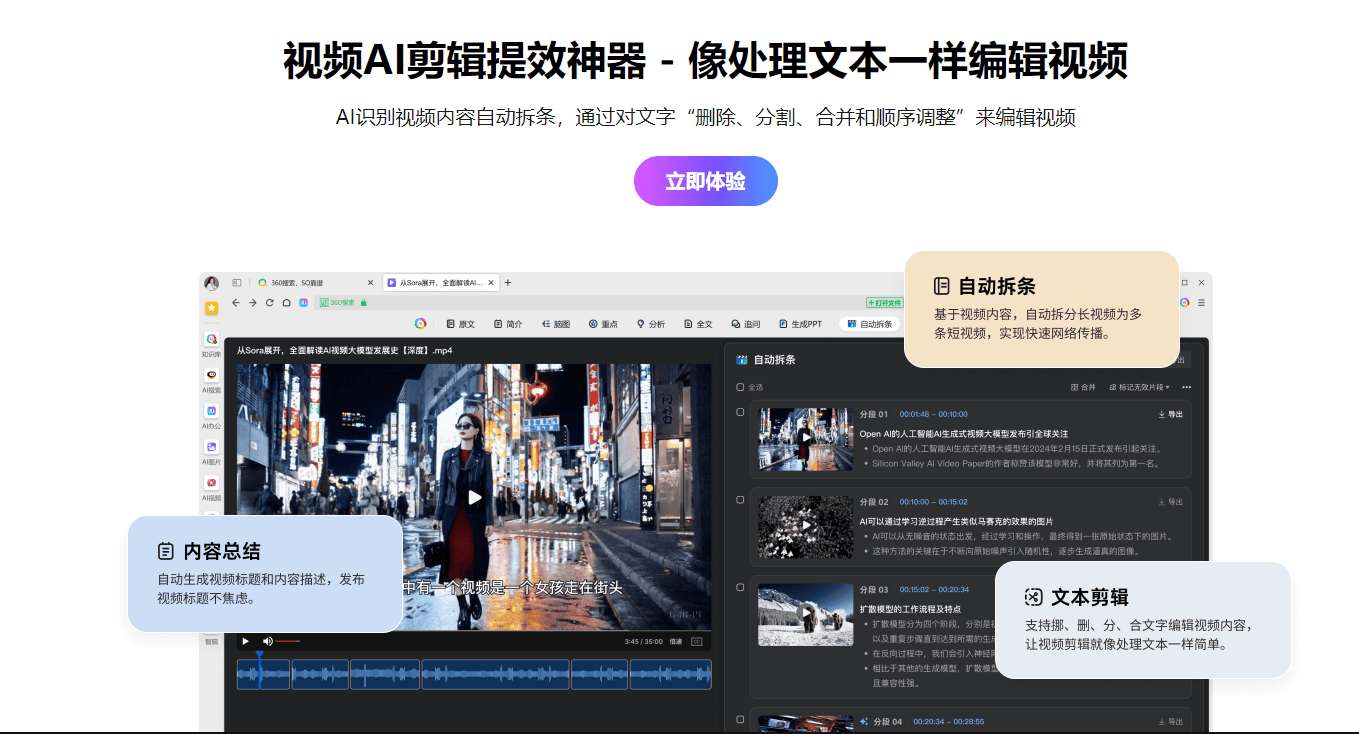Export segment 分段 01 via 导出

pyautogui.click(x=1170, y=414)
